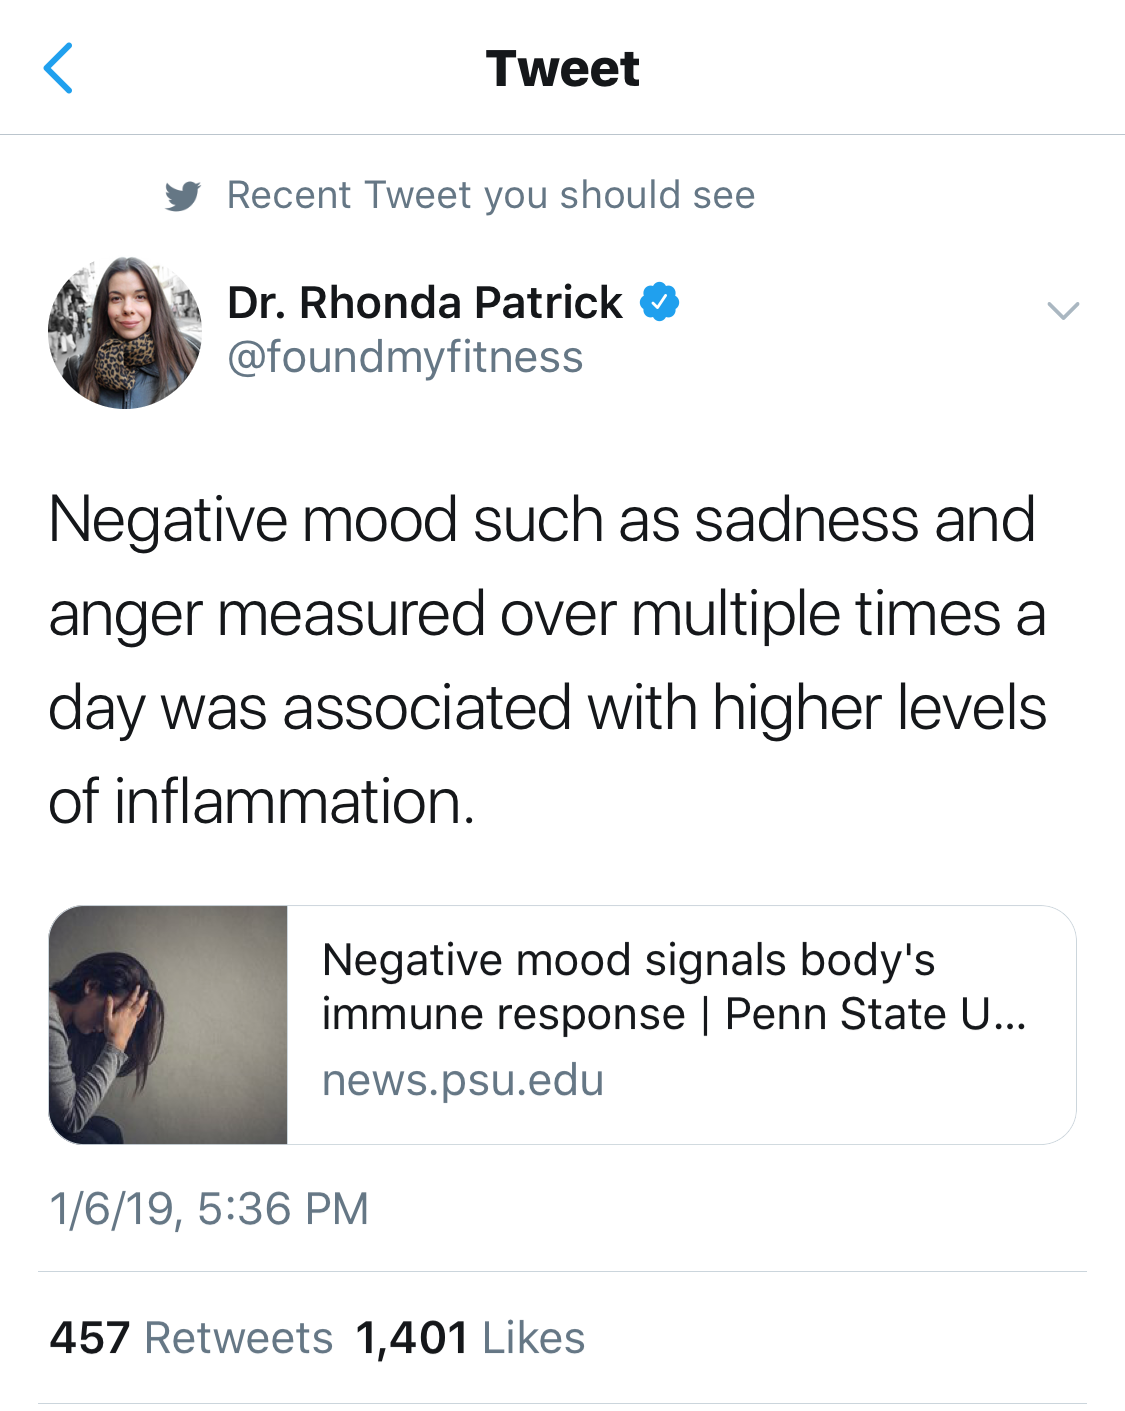Open Dr. Rhonda Patrick's profile photo
Screen dimensions: 1125x1411
click(125, 332)
